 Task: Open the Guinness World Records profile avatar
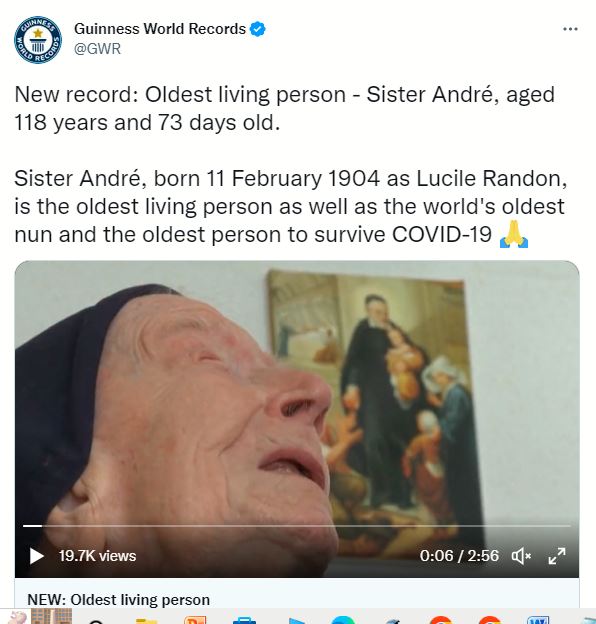click(x=38, y=40)
